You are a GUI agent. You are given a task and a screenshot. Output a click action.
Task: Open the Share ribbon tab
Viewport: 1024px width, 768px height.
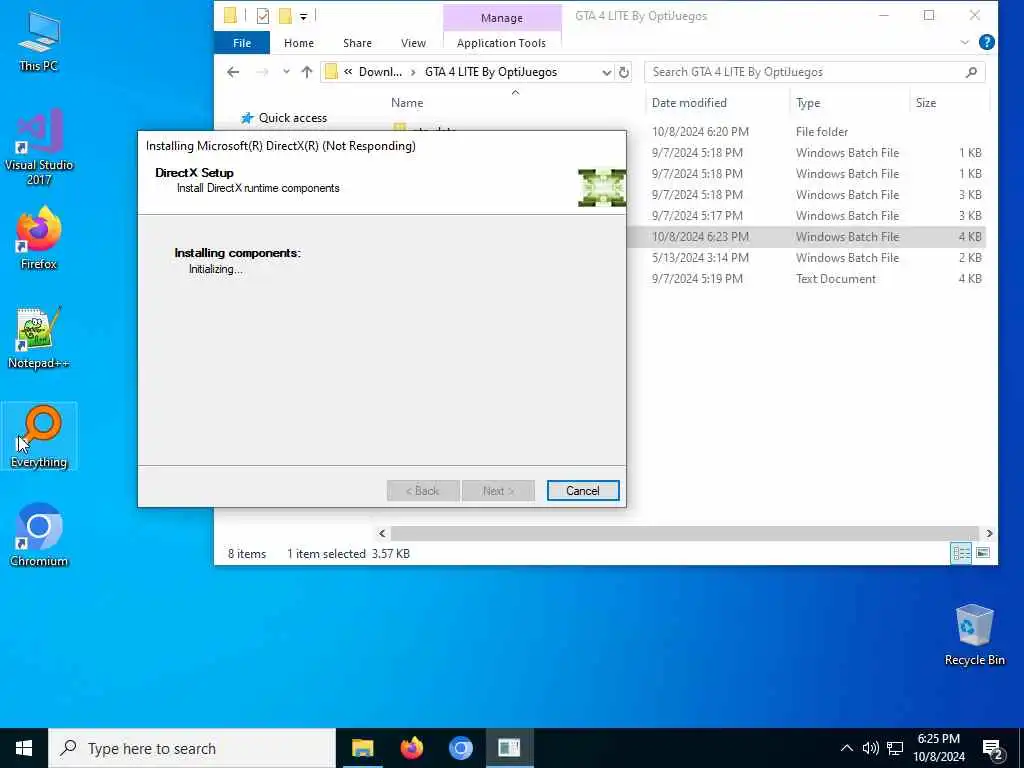coord(357,43)
